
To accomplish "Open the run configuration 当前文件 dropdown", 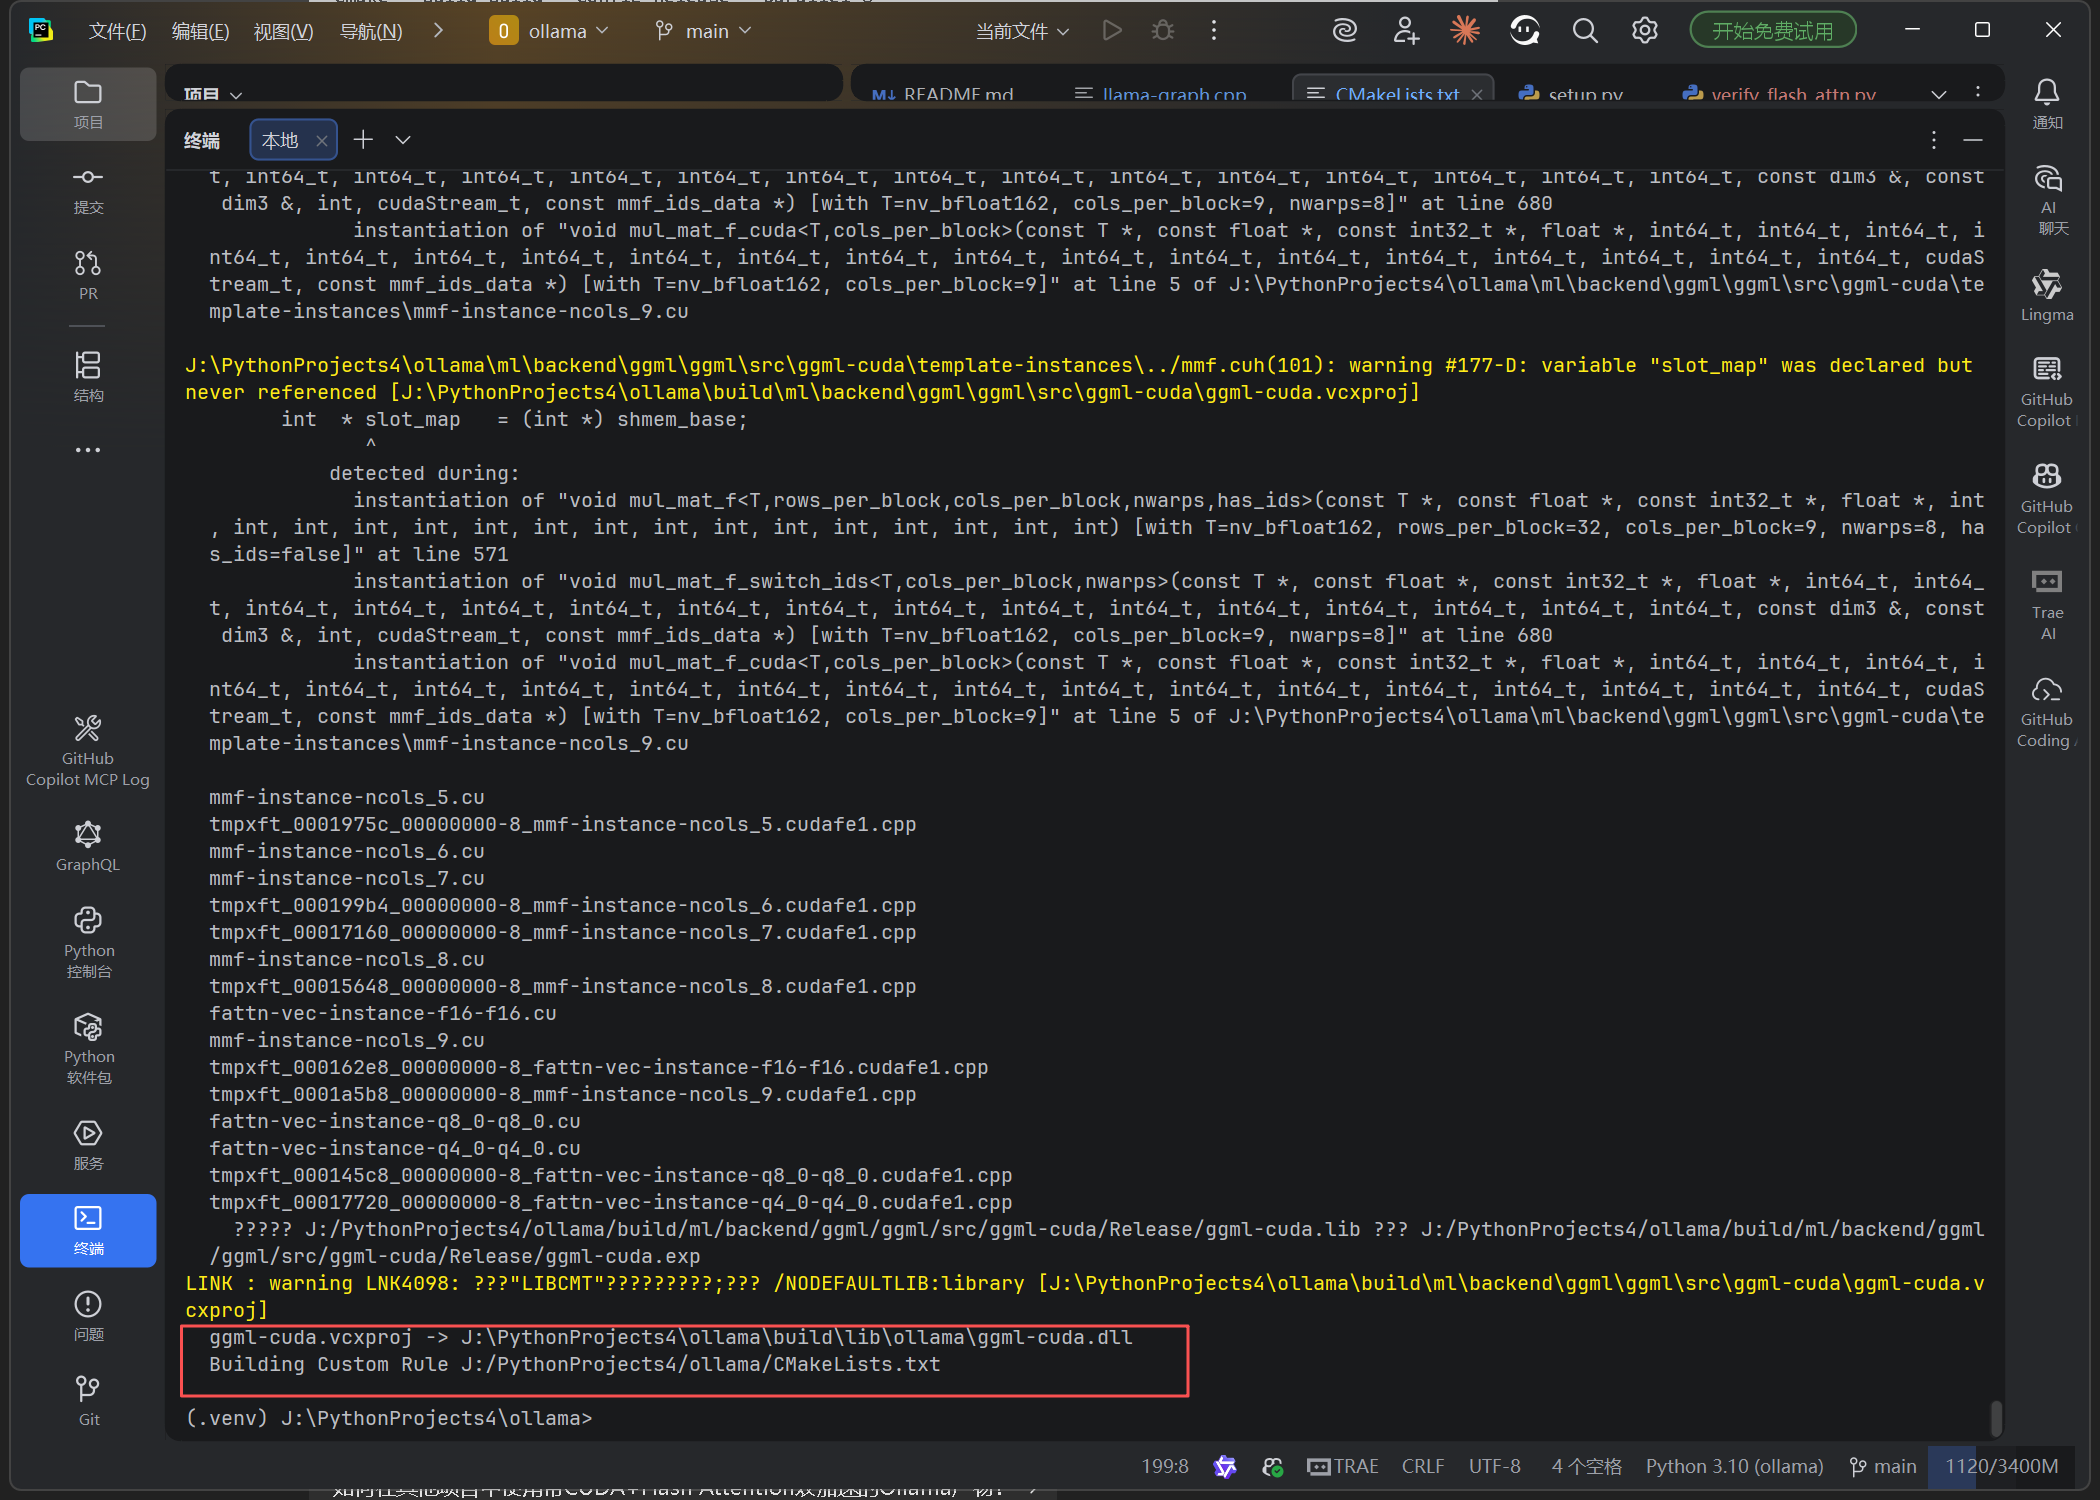I will pyautogui.click(x=1022, y=31).
